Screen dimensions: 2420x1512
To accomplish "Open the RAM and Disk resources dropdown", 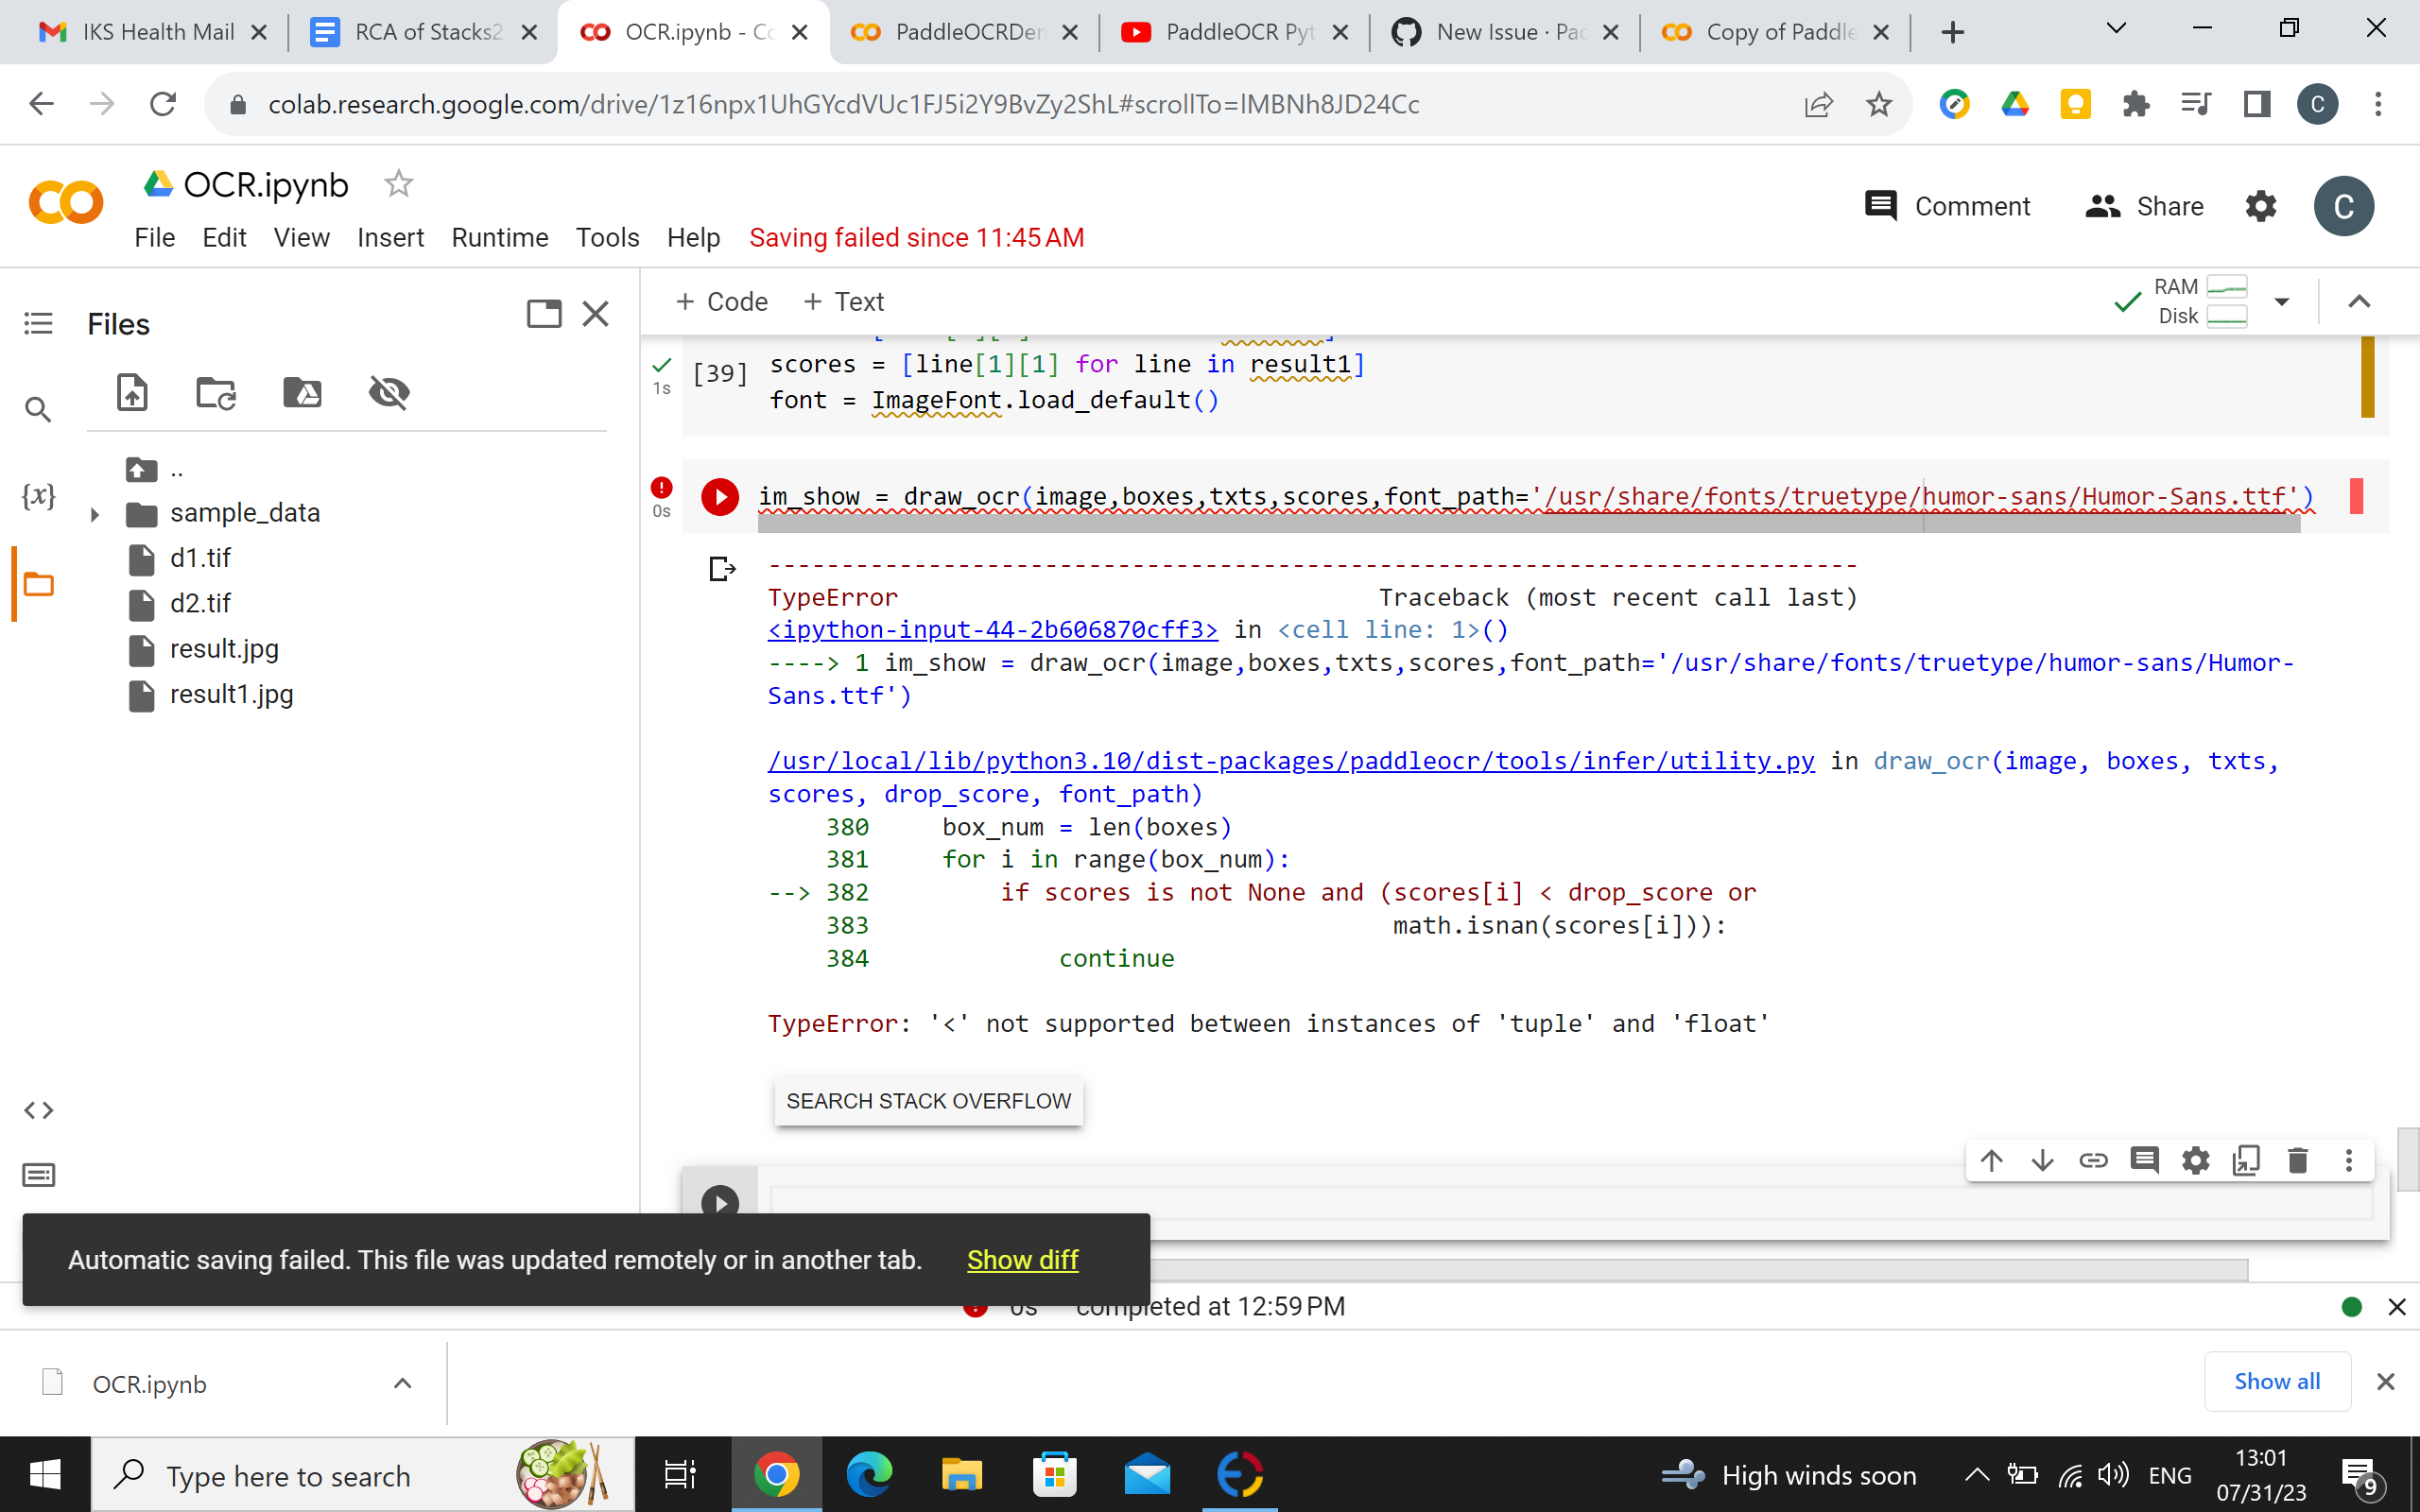I will coord(2281,301).
